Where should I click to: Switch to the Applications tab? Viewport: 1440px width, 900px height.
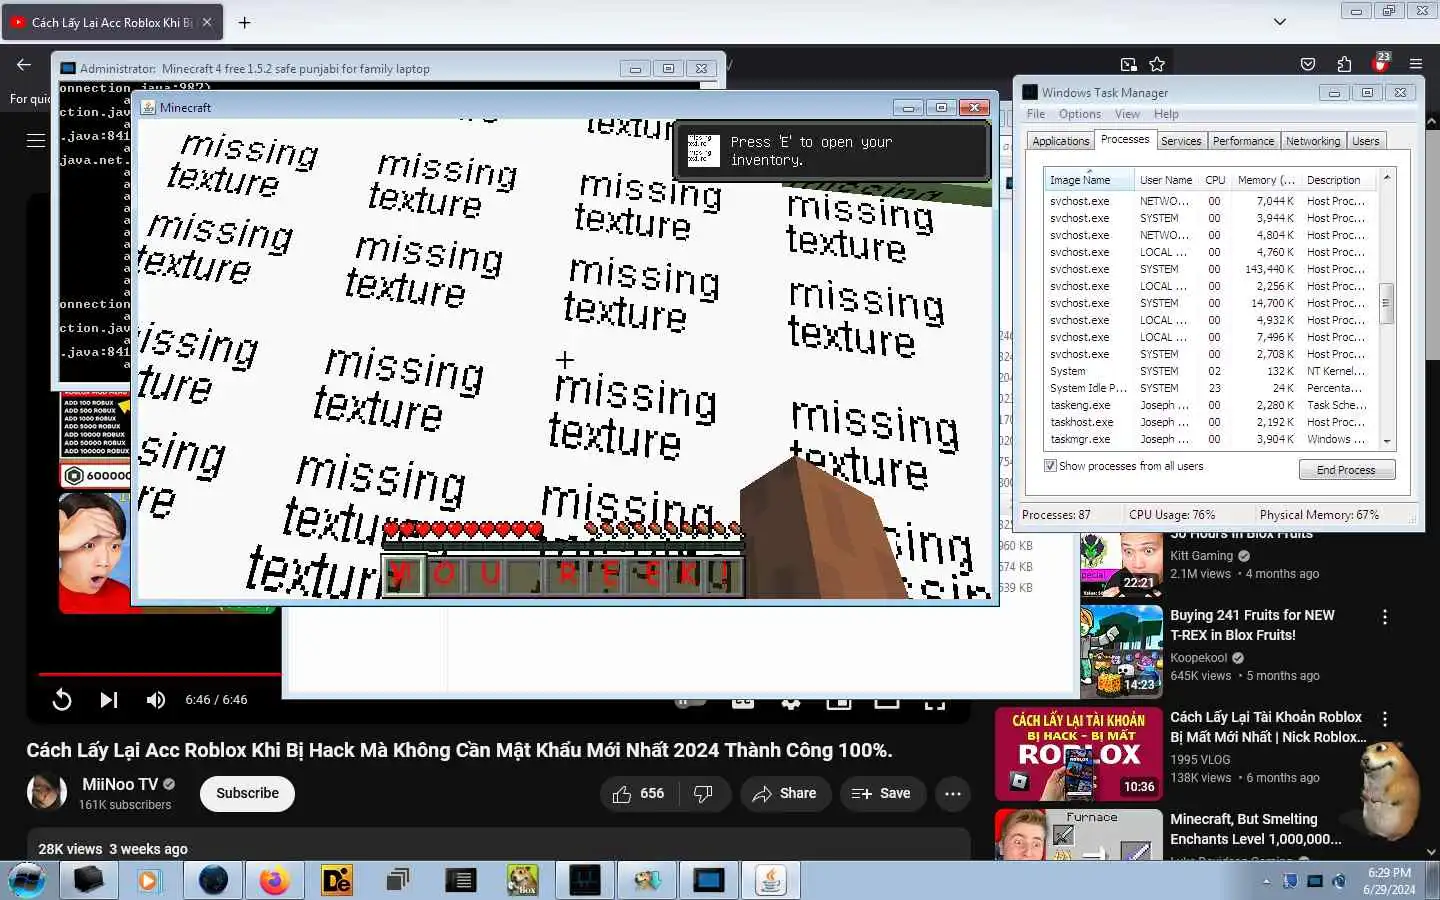point(1060,141)
